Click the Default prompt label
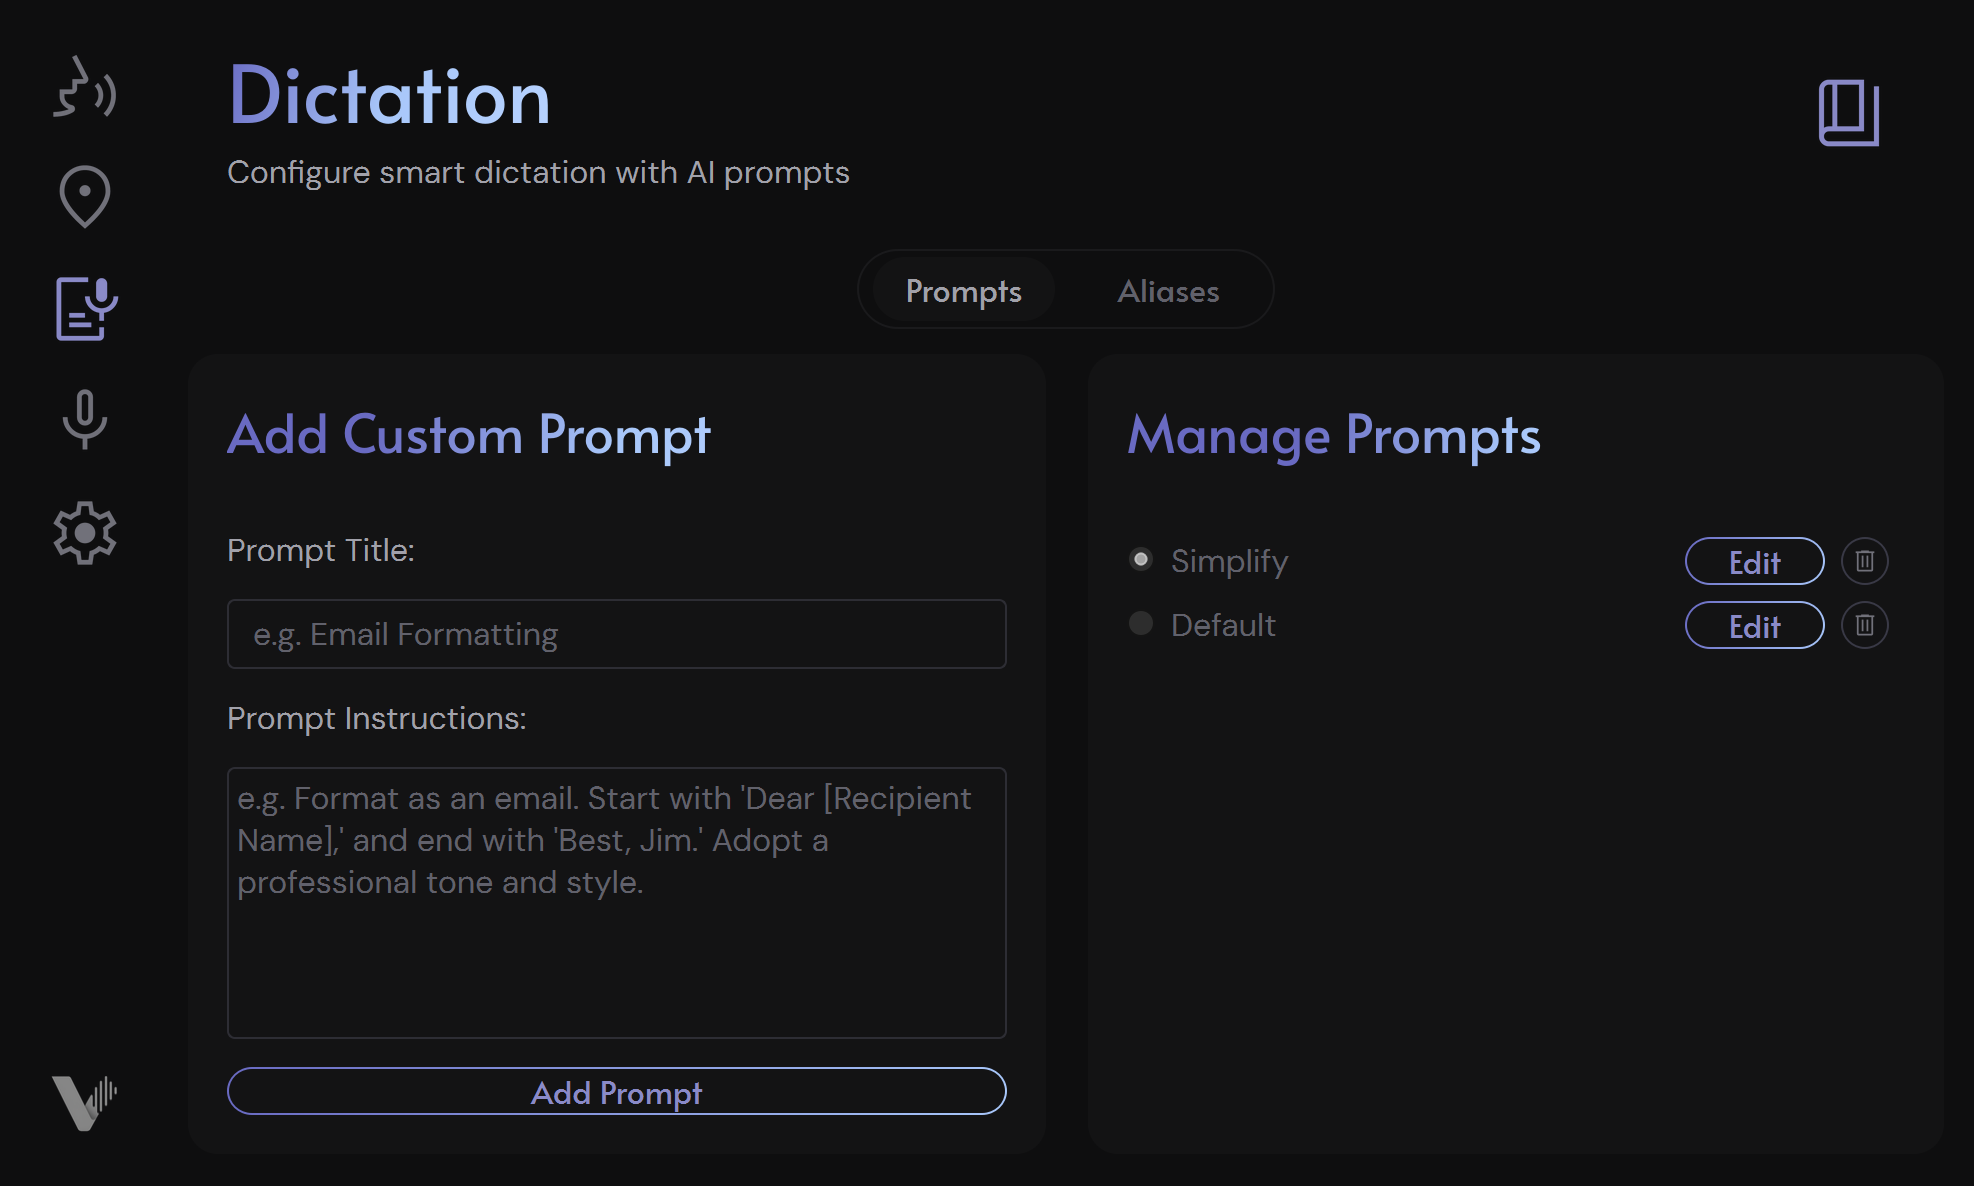Screen dimensions: 1974x1186 (1222, 624)
